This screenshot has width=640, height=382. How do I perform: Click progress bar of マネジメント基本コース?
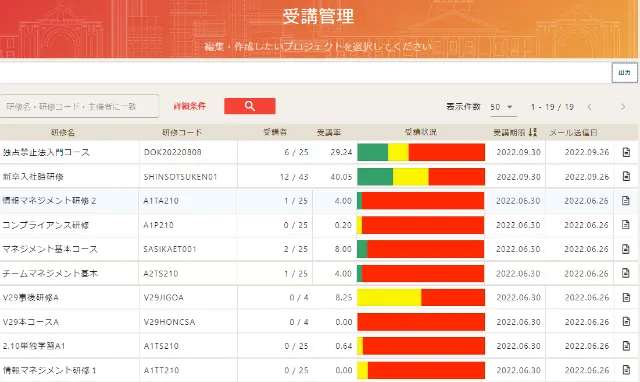(421, 249)
